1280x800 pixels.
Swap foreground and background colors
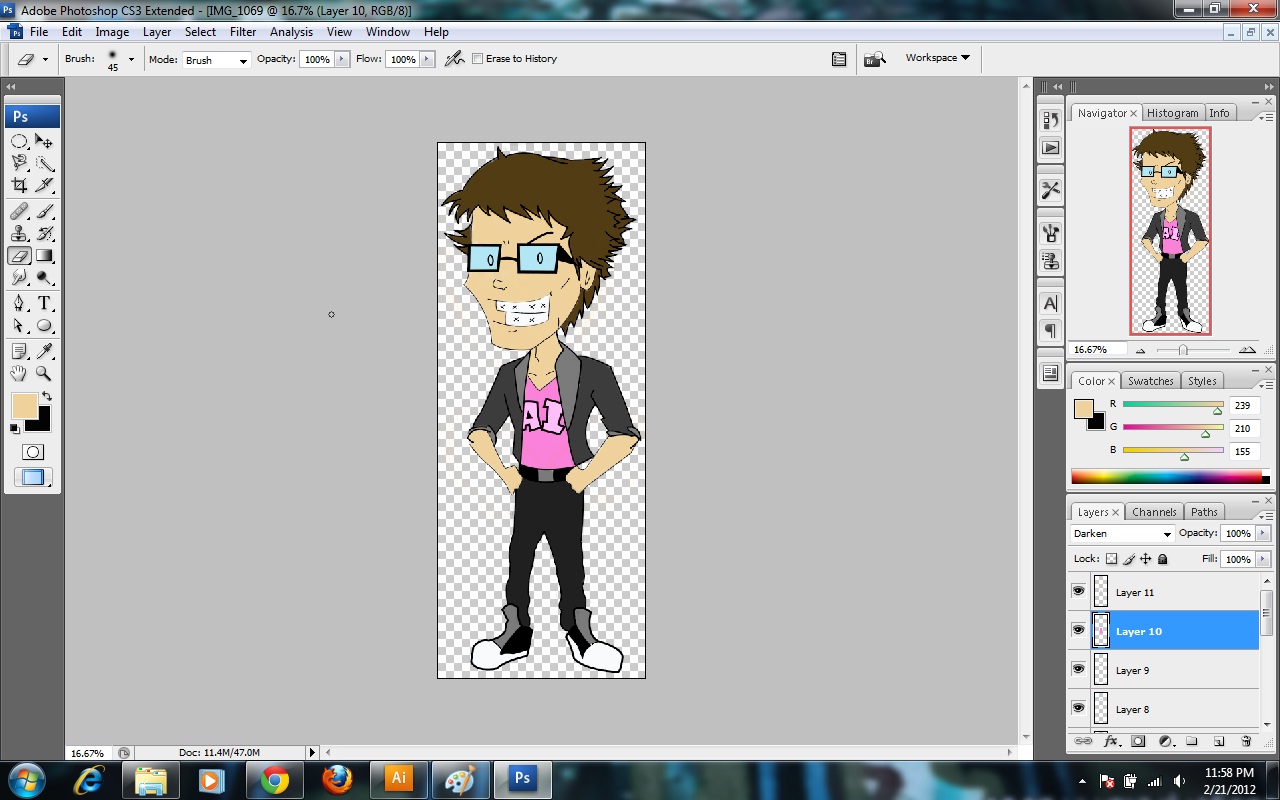[x=47, y=397]
